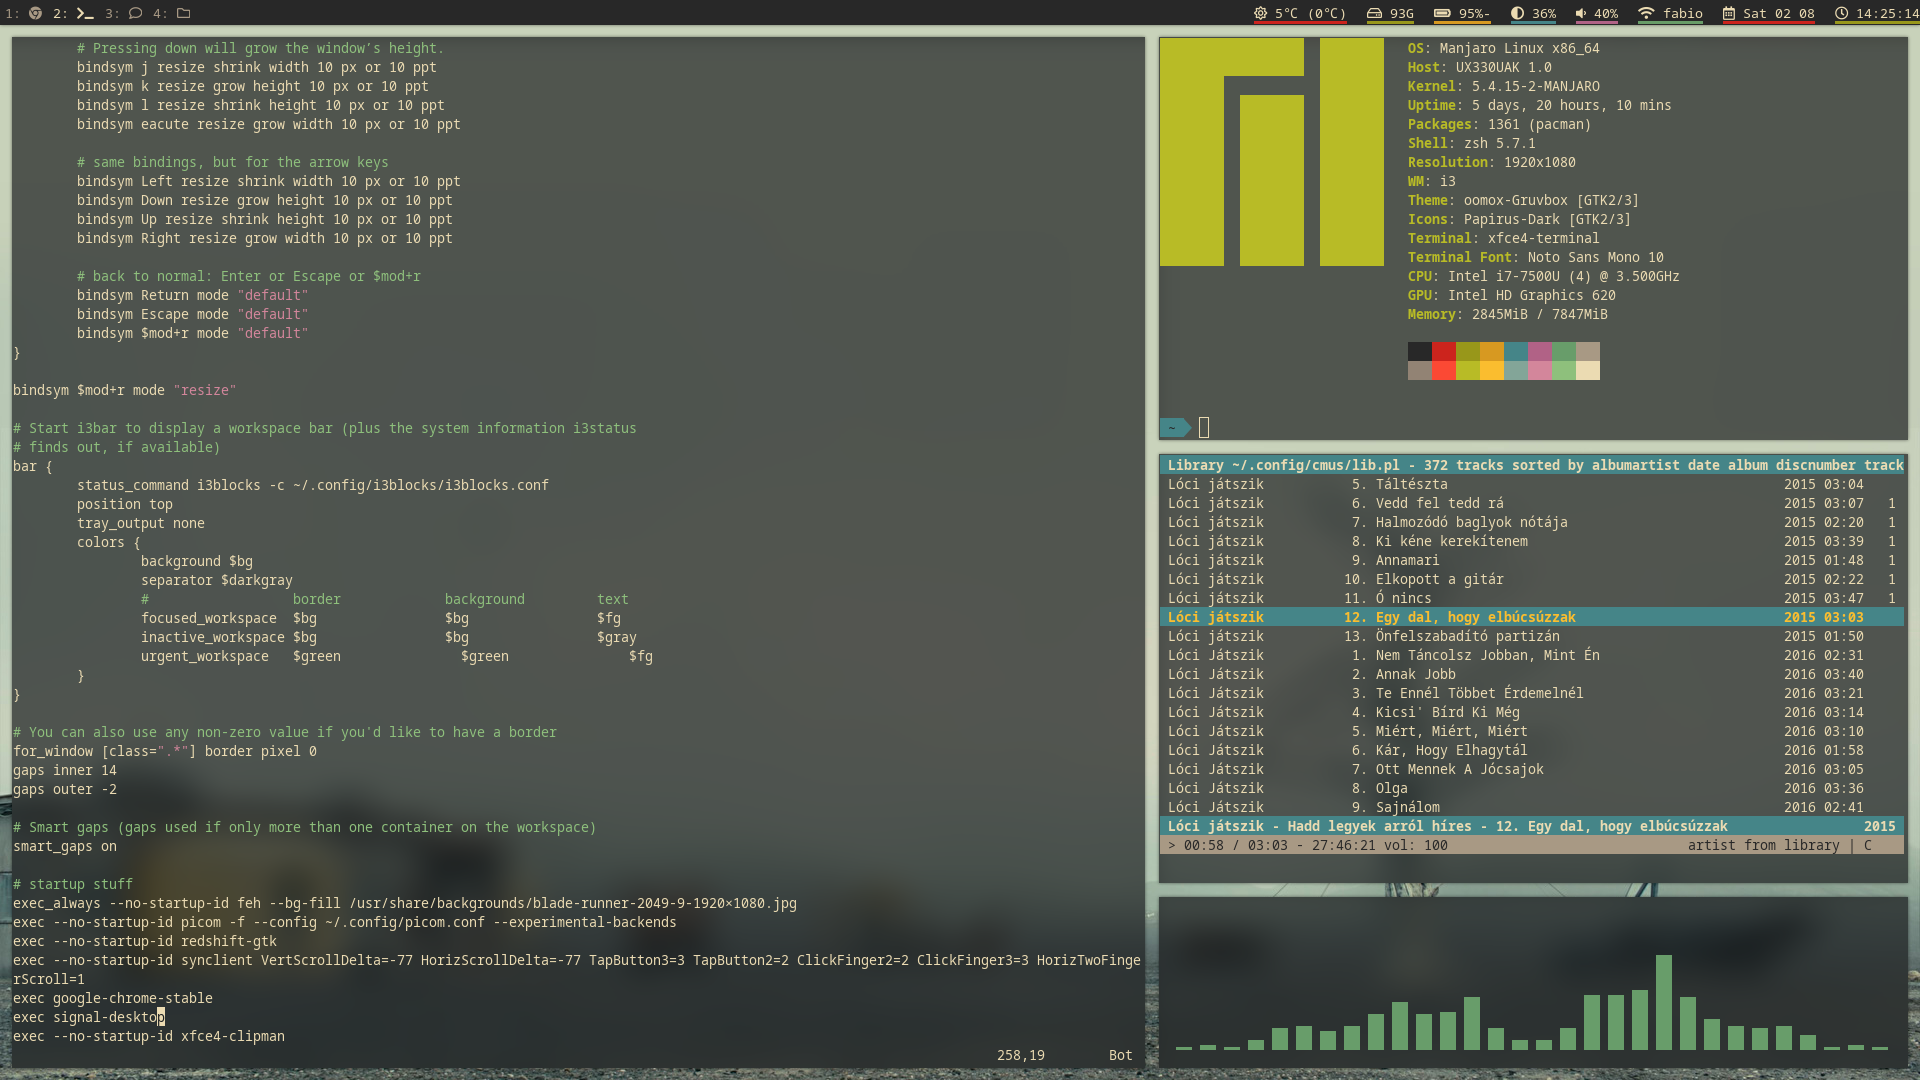
Task: Select track Annak Jobb in cmus library
Action: [x=1415, y=674]
